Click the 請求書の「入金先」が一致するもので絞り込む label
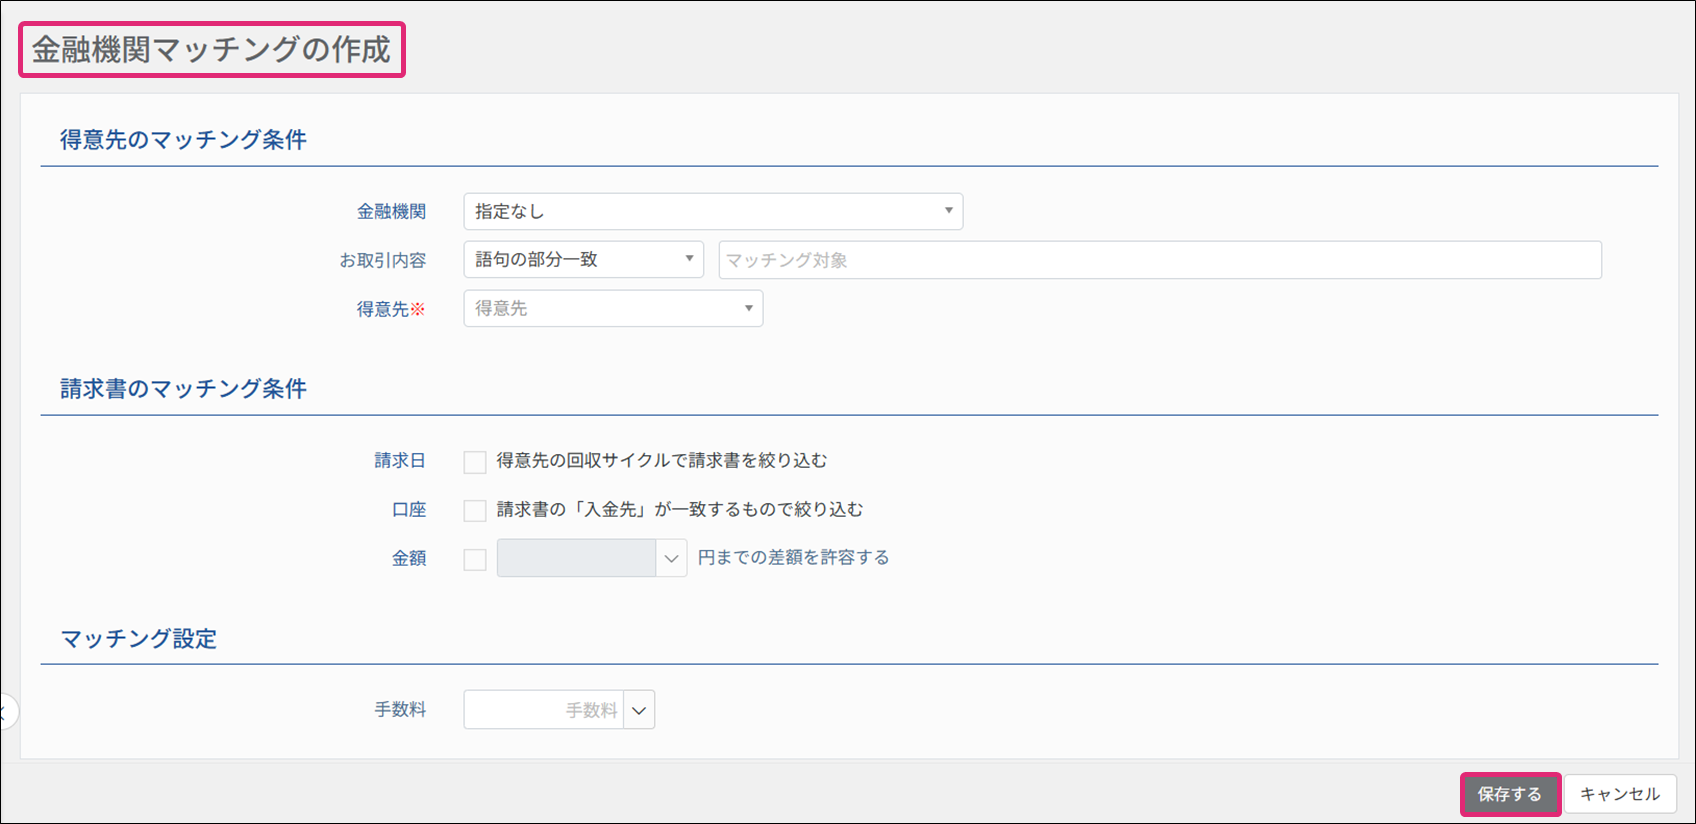This screenshot has height=824, width=1696. (679, 510)
